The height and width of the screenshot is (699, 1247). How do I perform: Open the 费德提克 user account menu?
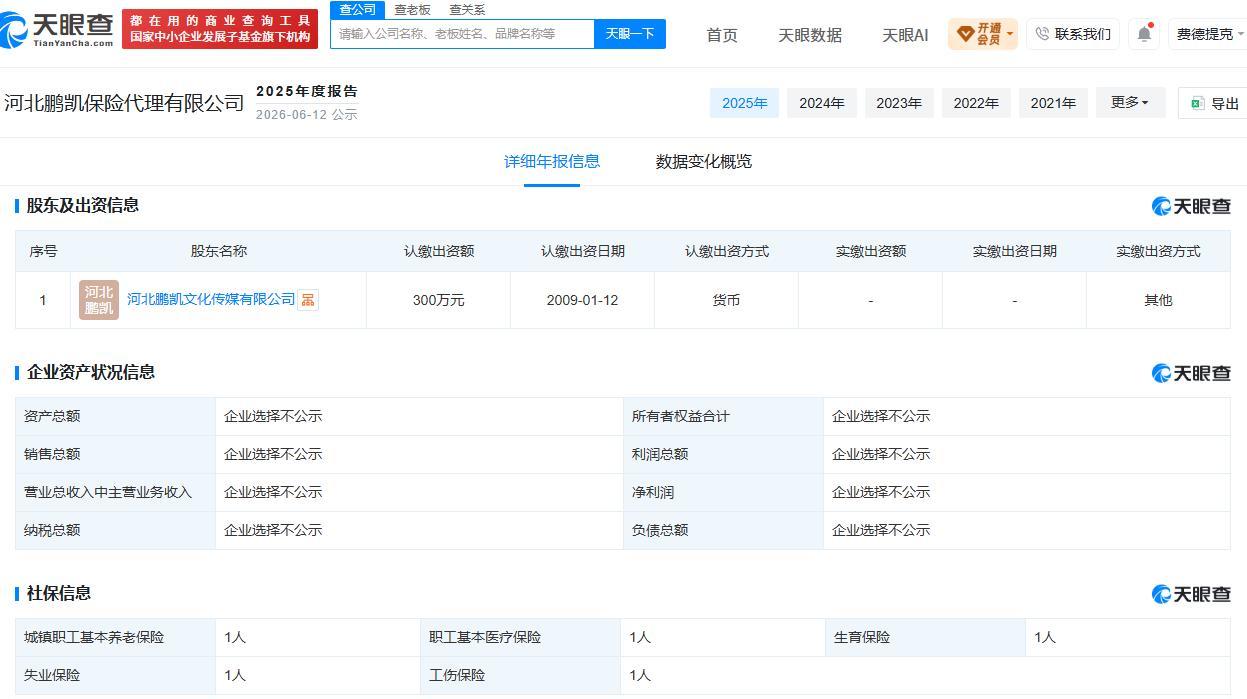[1209, 34]
